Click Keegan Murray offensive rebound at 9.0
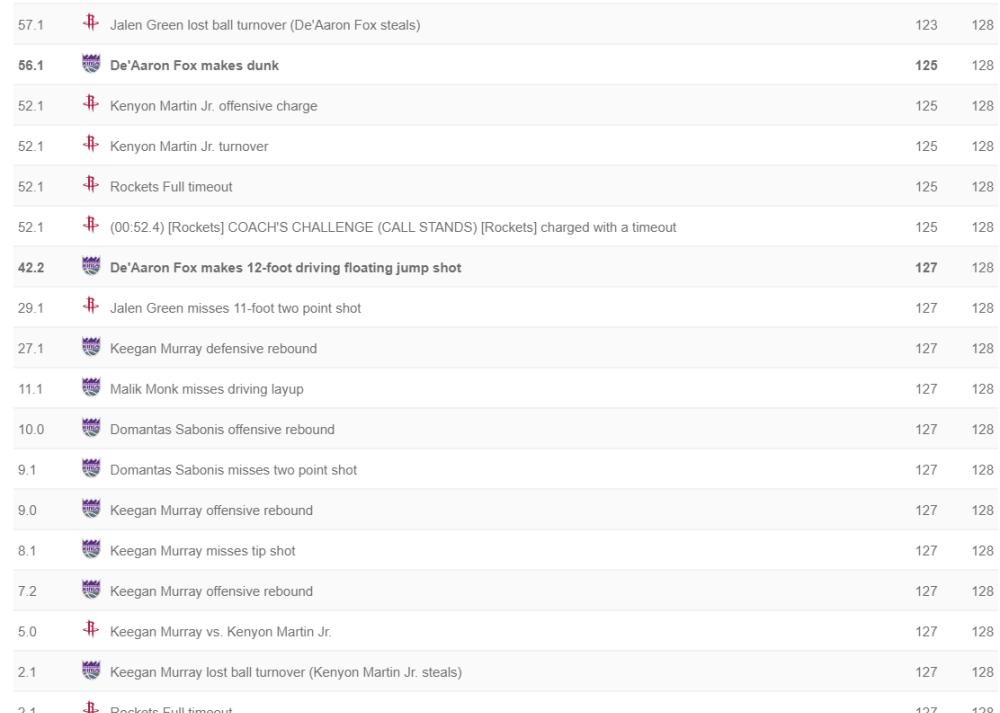1000x713 pixels. [x=211, y=511]
